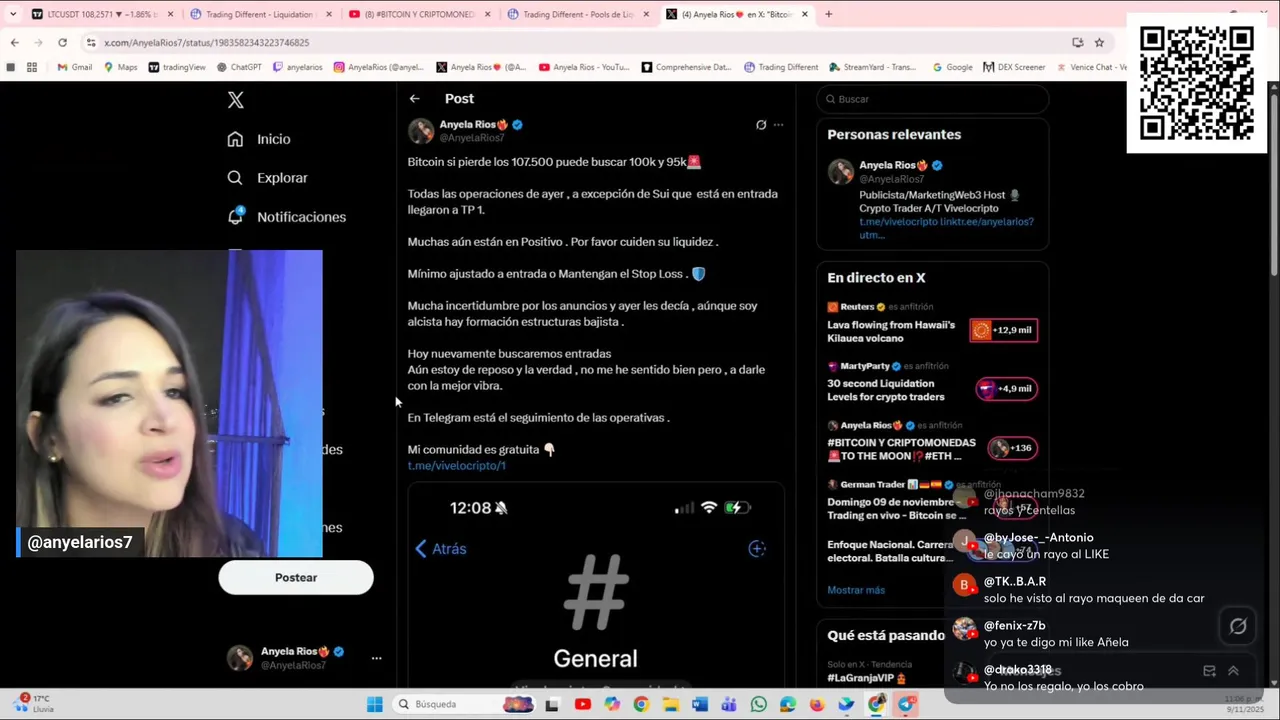Viewport: 1280px width, 720px height.
Task: Open tradingView bookmark
Action: coord(177,67)
